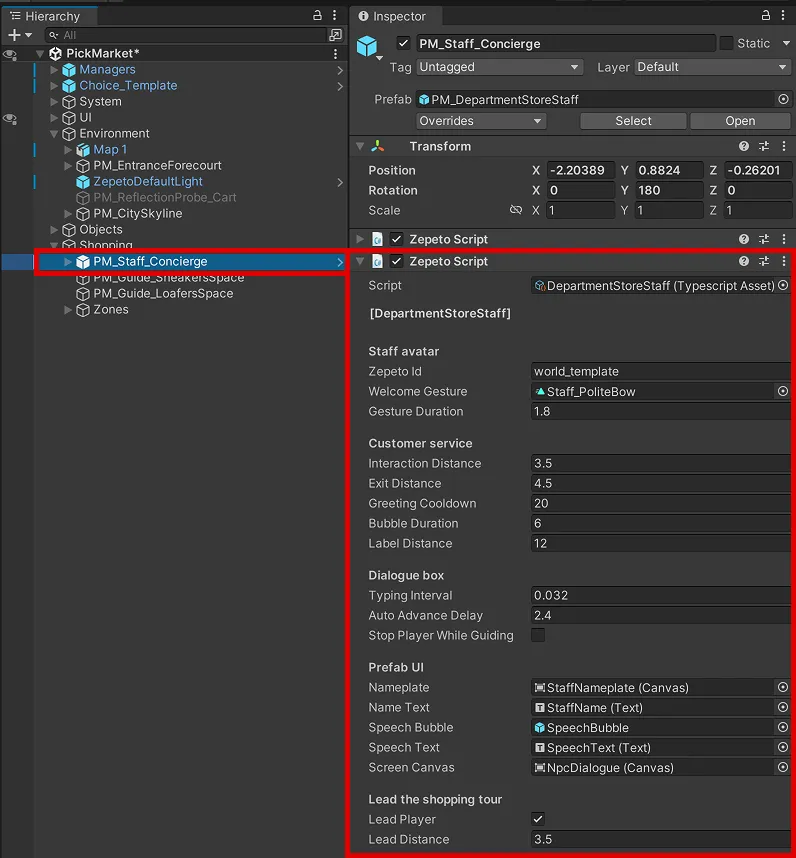The height and width of the screenshot is (858, 796).
Task: Click the Position X value field
Action: 580,170
